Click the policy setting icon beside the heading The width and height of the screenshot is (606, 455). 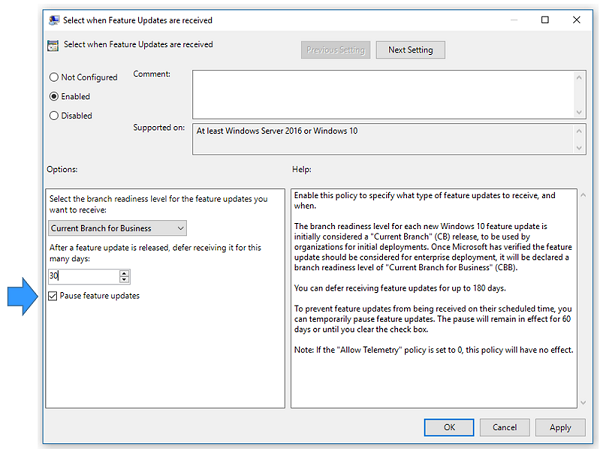coord(53,46)
